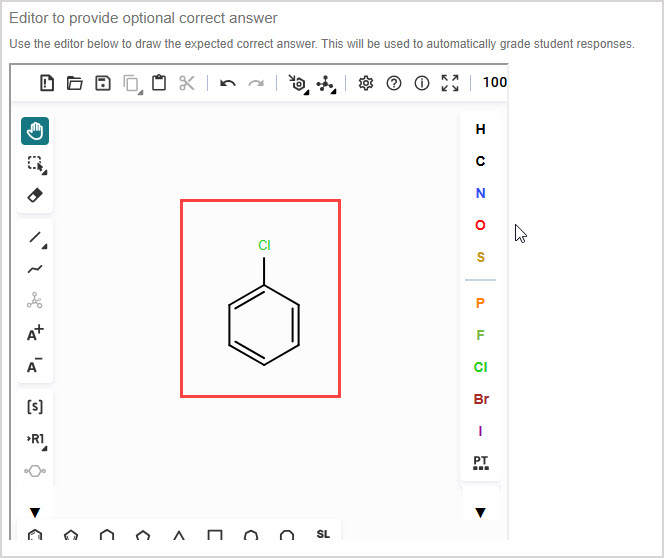Select the Nitrogen (N) atom button
Viewport: 664px width, 558px height.
[x=481, y=193]
